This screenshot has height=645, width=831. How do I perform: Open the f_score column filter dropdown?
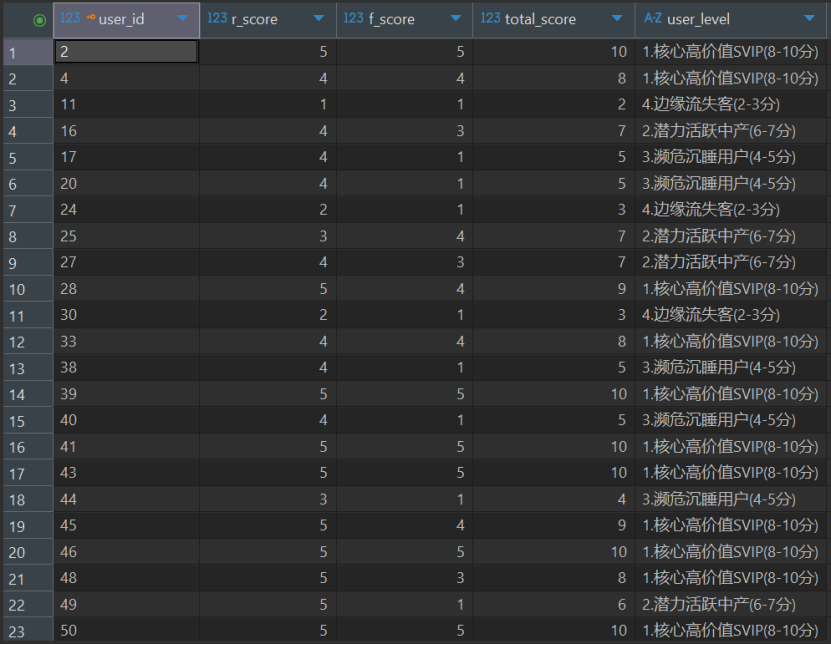455,19
